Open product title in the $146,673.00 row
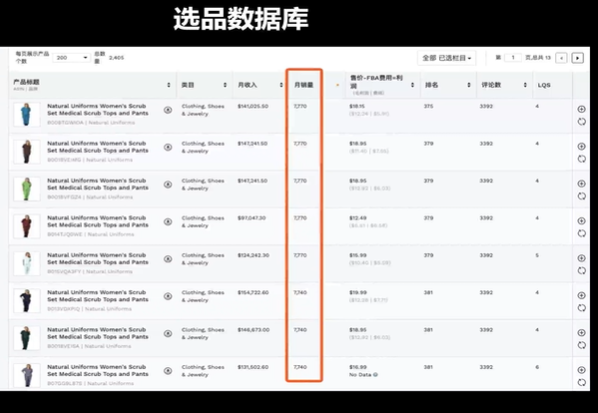Image resolution: width=598 pixels, height=413 pixels. tap(98, 333)
